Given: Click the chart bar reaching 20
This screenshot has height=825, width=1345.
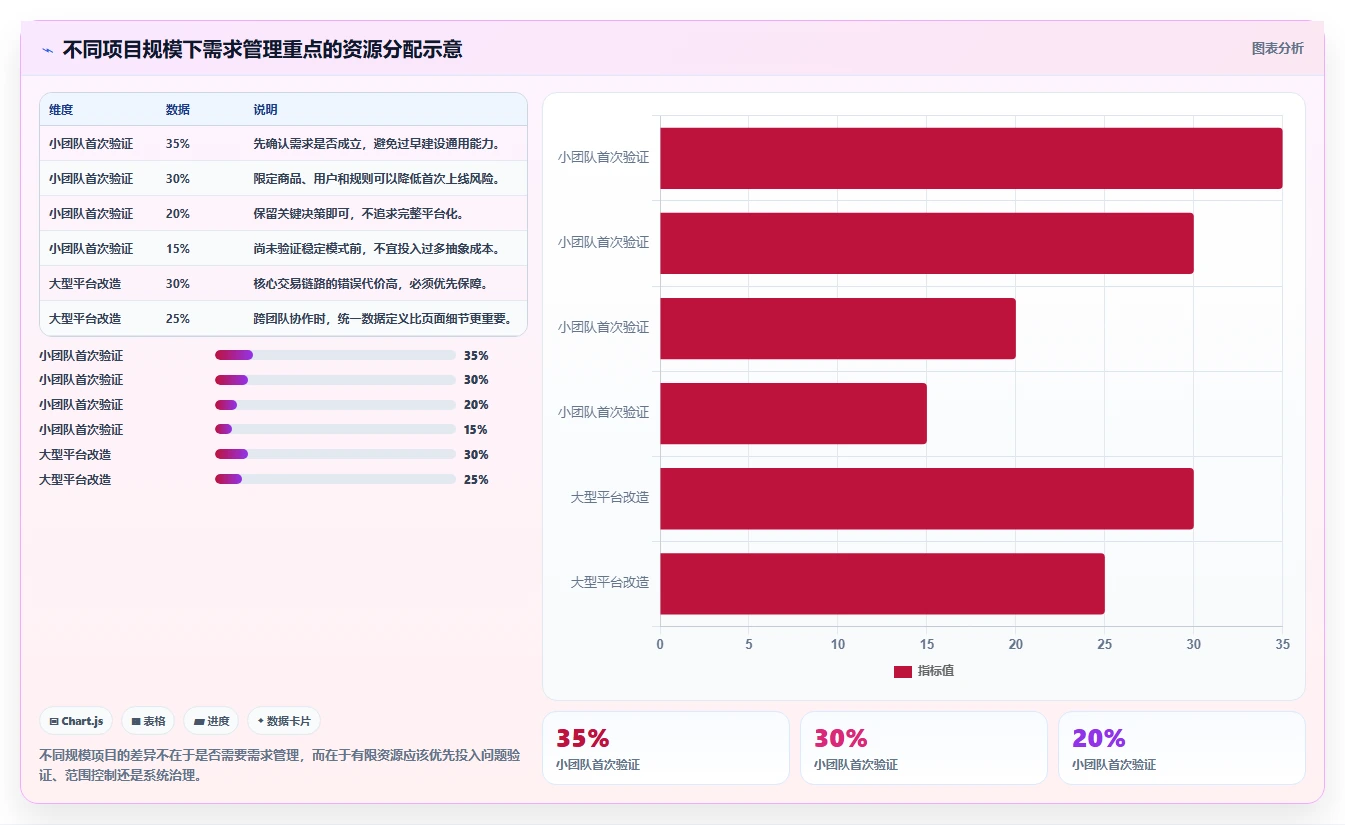Looking at the screenshot, I should 838,328.
